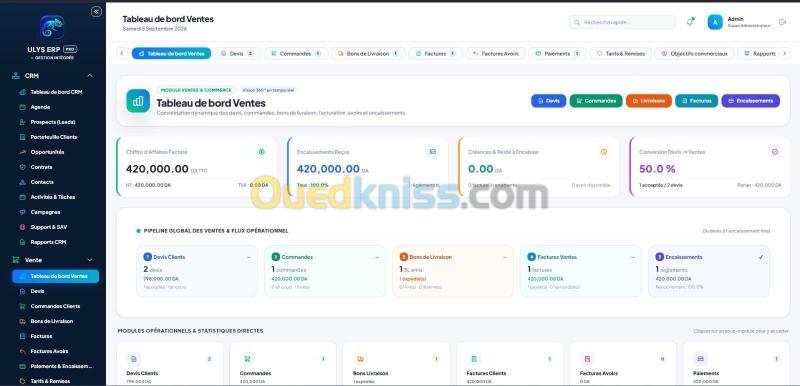The image size is (800, 386).
Task: Expand the Devis Clients pipeline card arrow
Action: point(248,258)
